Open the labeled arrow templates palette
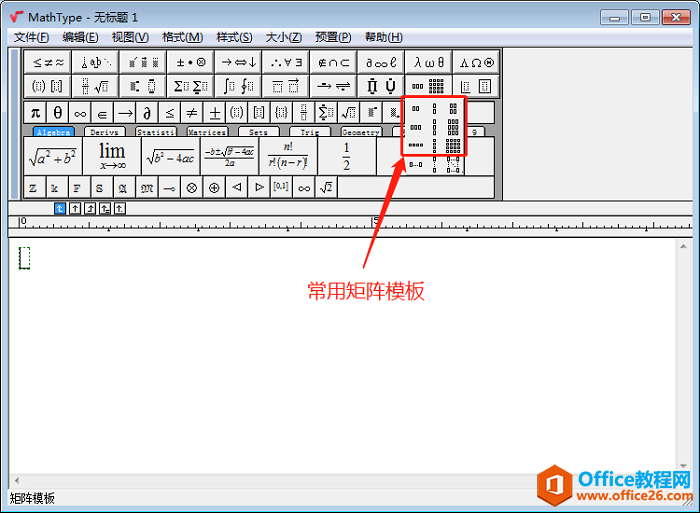The width and height of the screenshot is (700, 513). pos(333,86)
